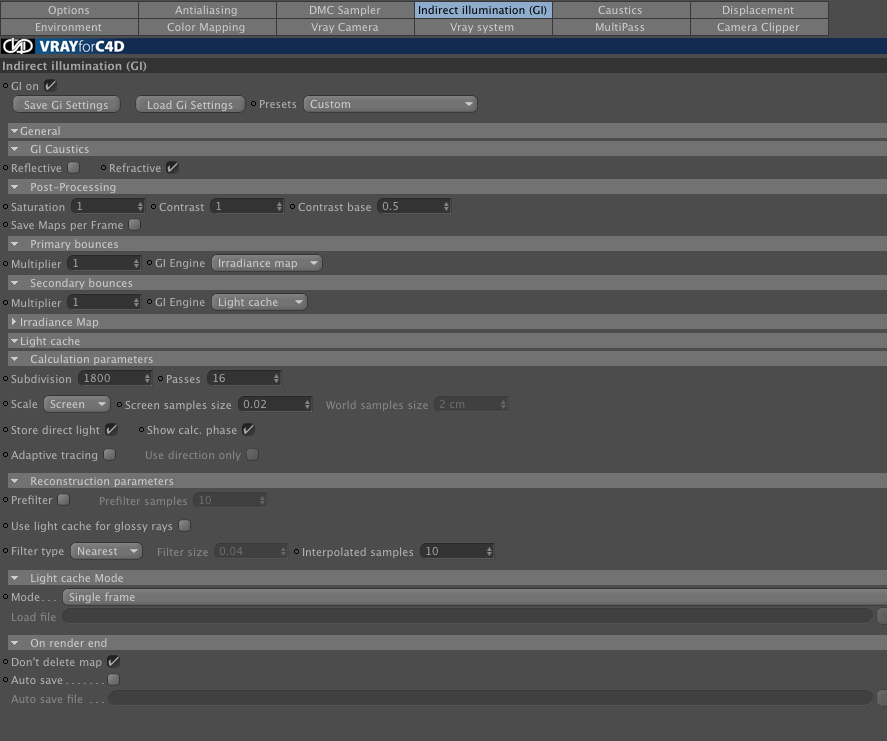Disable Refractive GI caustics checkbox
Image resolution: width=887 pixels, height=741 pixels.
(173, 167)
